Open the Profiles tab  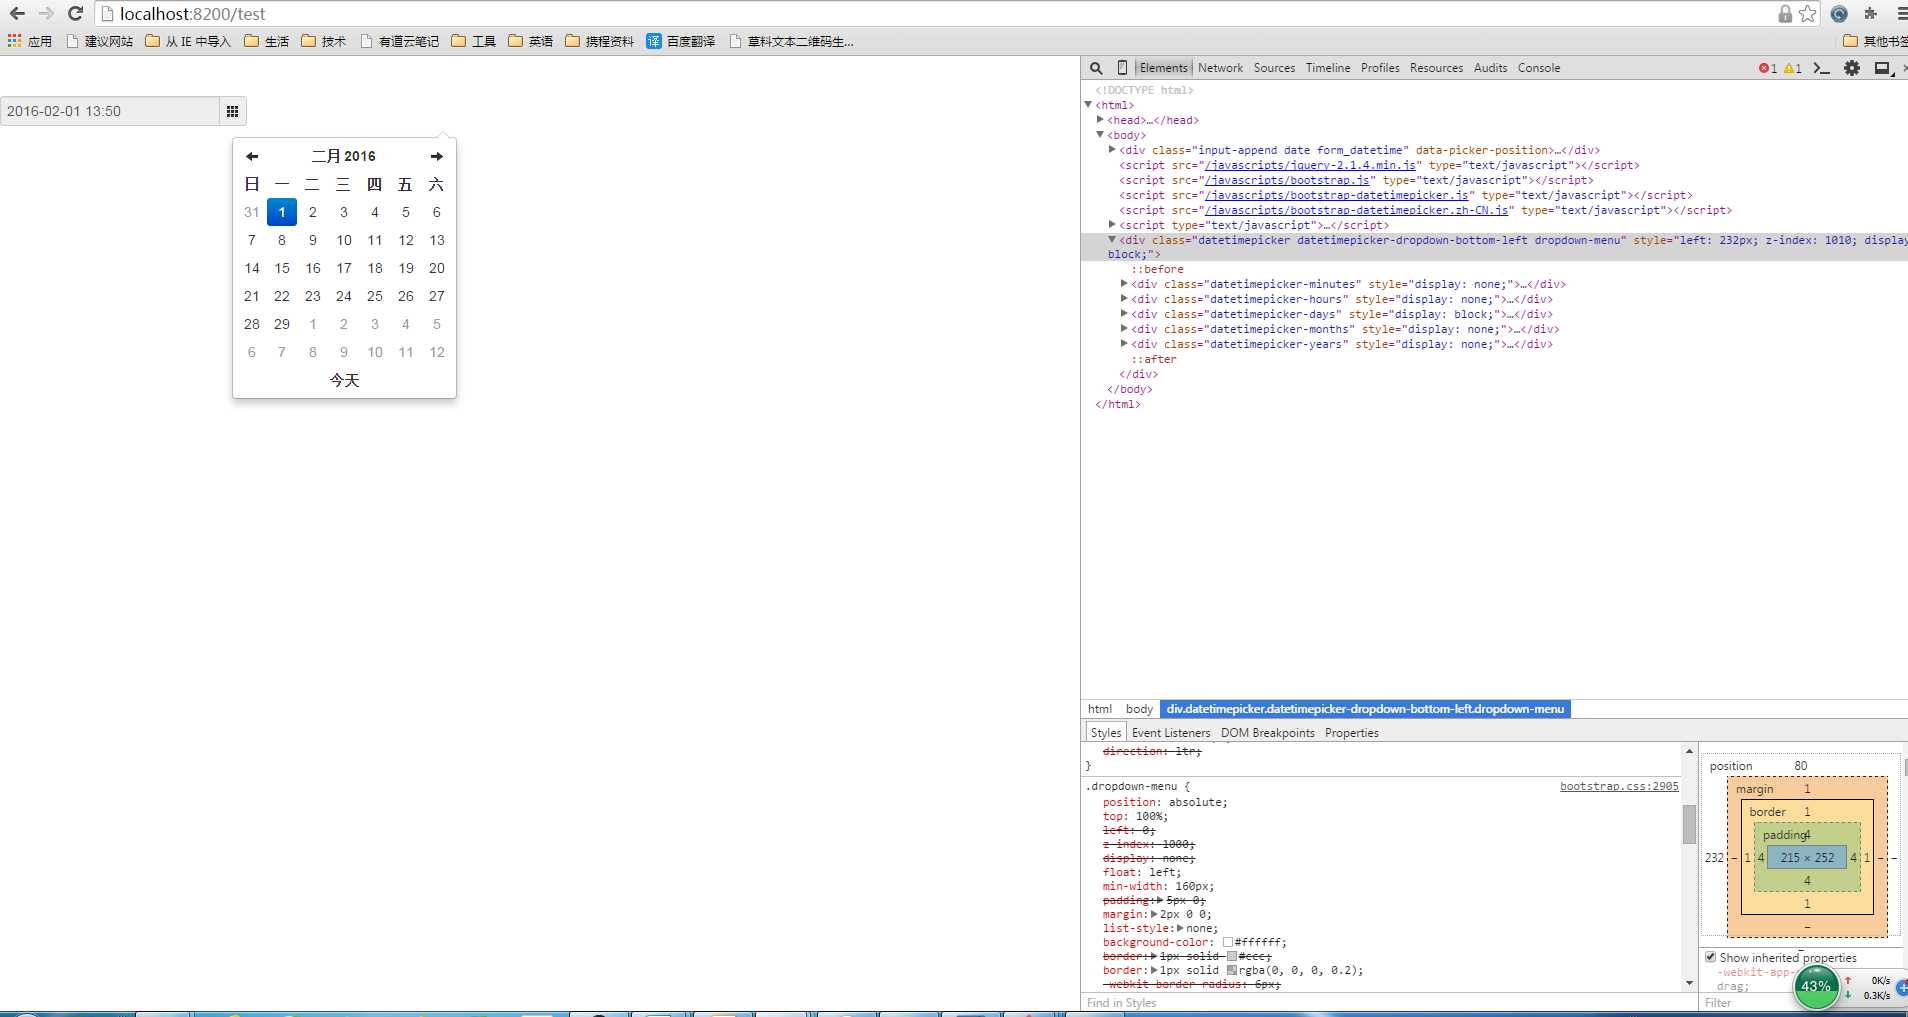point(1380,68)
